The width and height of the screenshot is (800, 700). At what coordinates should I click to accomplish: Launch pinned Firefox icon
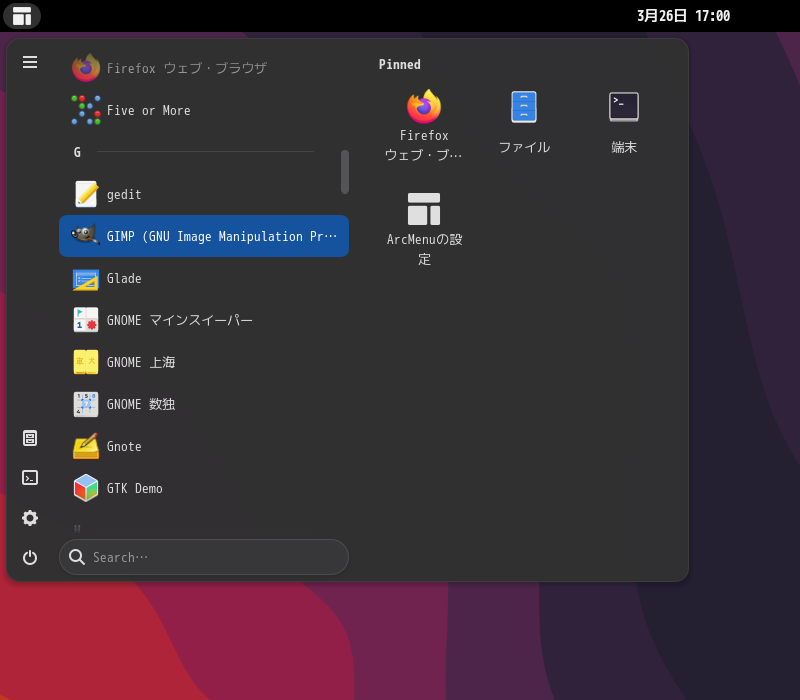424,107
